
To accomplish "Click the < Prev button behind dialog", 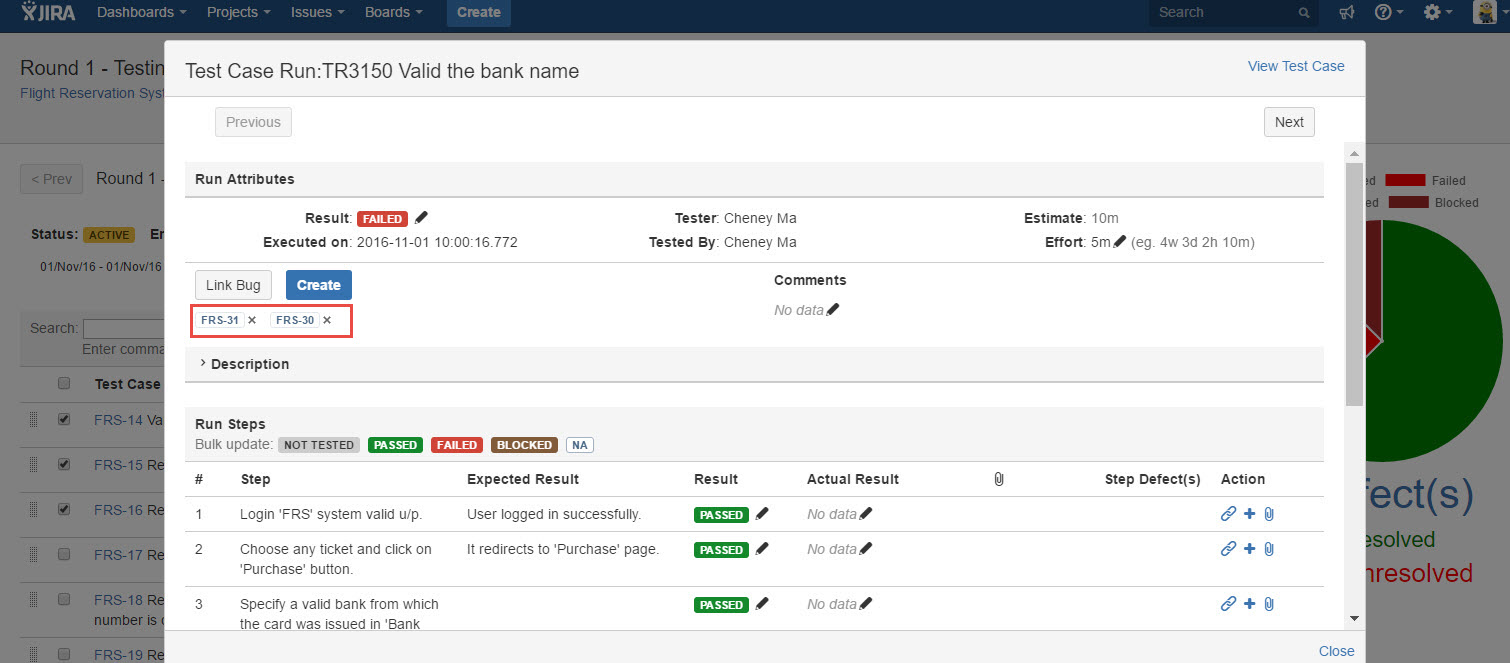I will [x=51, y=179].
